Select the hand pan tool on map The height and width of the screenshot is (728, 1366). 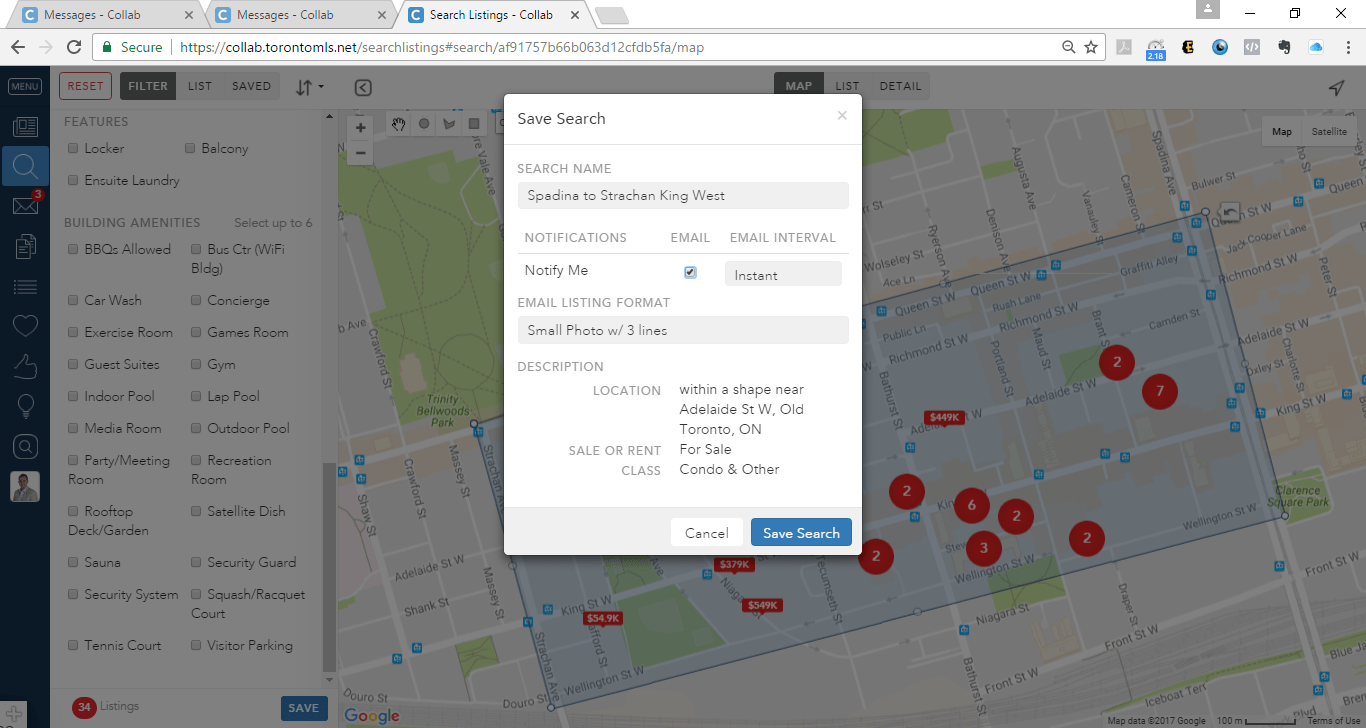click(399, 124)
